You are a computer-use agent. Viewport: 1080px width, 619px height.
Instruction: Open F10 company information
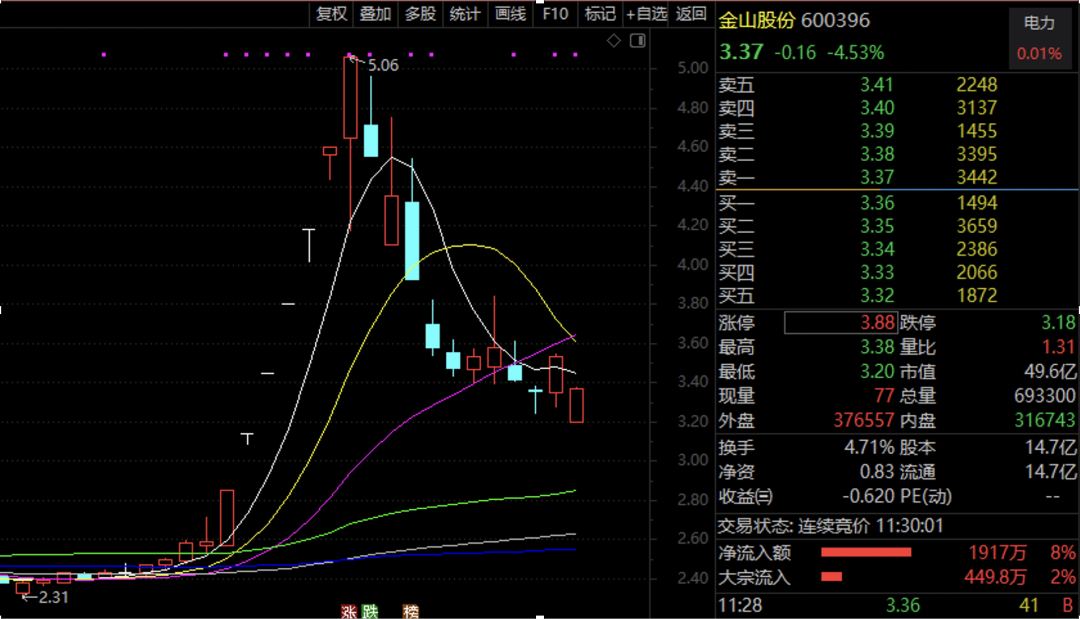[x=555, y=13]
